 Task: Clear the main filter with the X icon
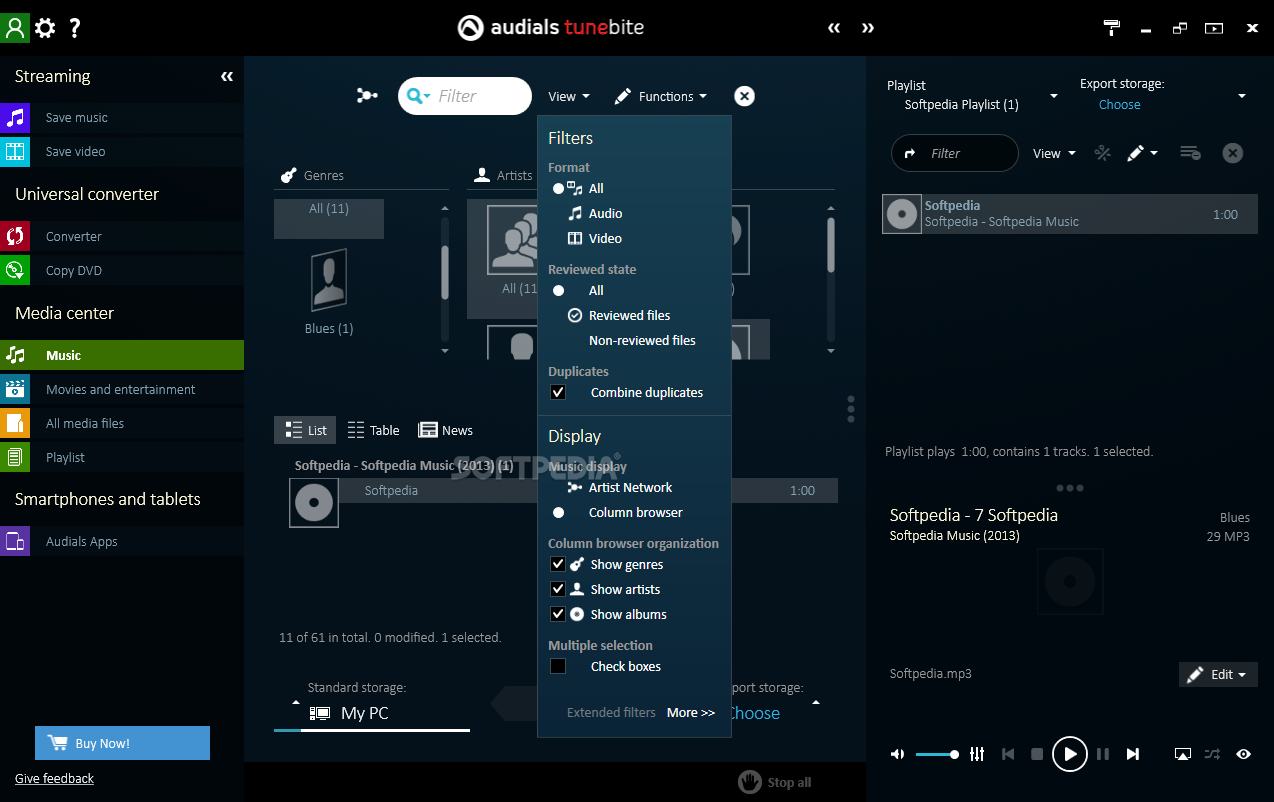point(744,96)
